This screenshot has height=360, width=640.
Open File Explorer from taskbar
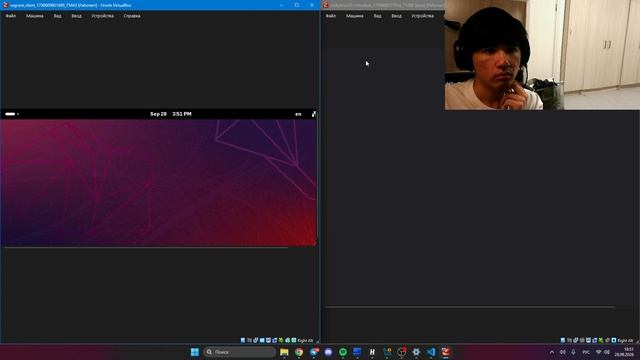coord(284,352)
